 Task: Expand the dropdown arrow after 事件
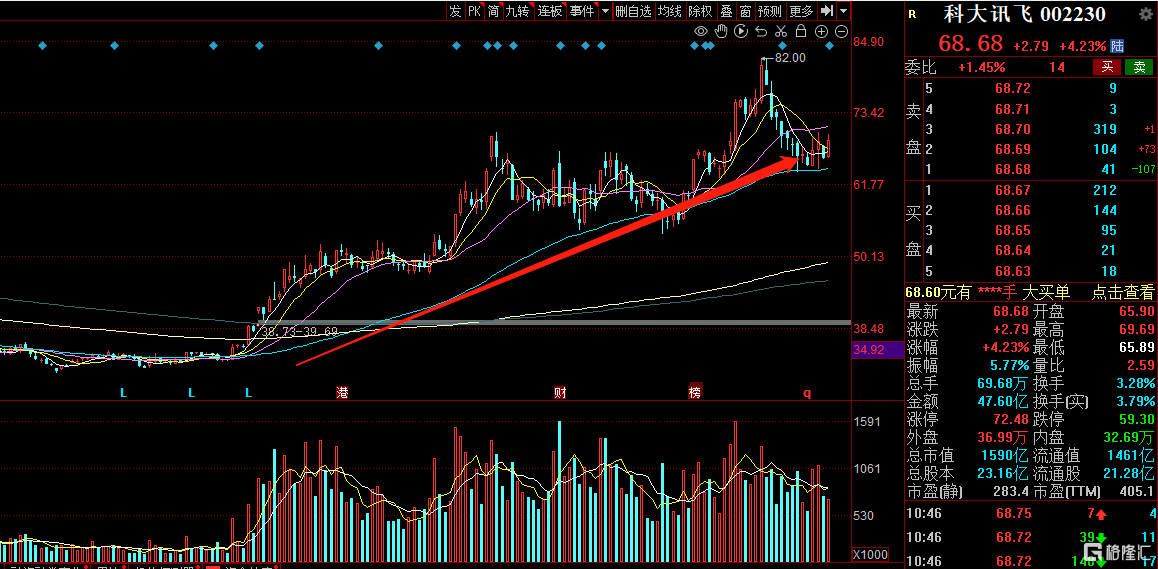pyautogui.click(x=606, y=11)
